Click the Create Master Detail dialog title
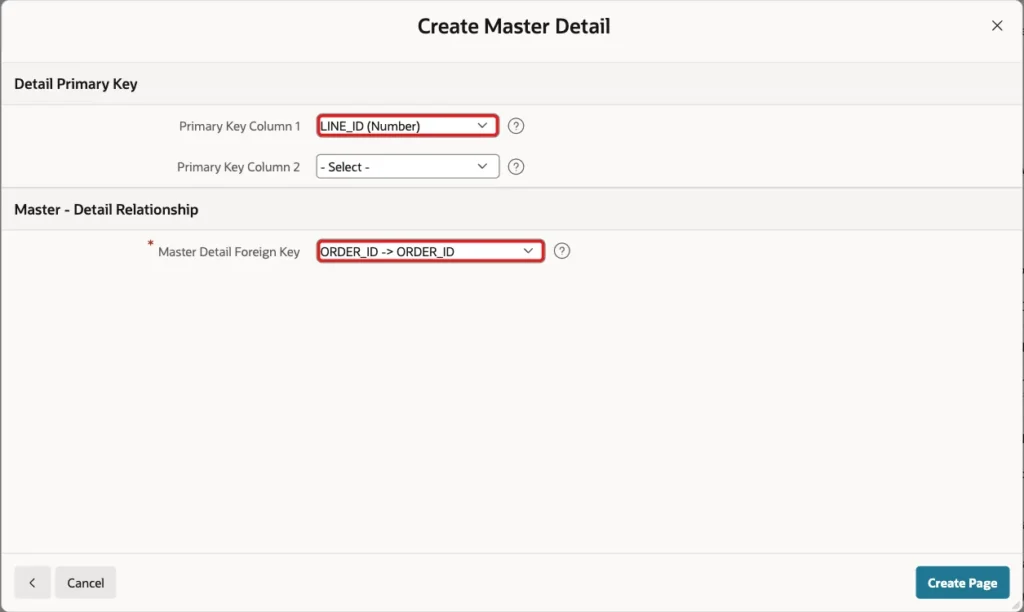 [514, 26]
